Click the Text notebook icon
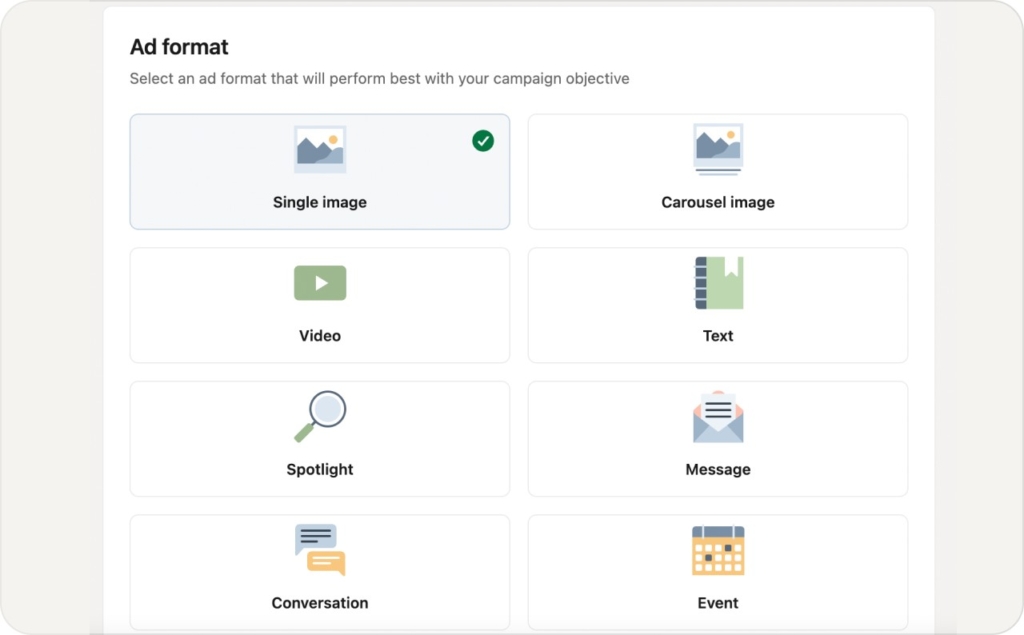1024x635 pixels. click(x=718, y=283)
